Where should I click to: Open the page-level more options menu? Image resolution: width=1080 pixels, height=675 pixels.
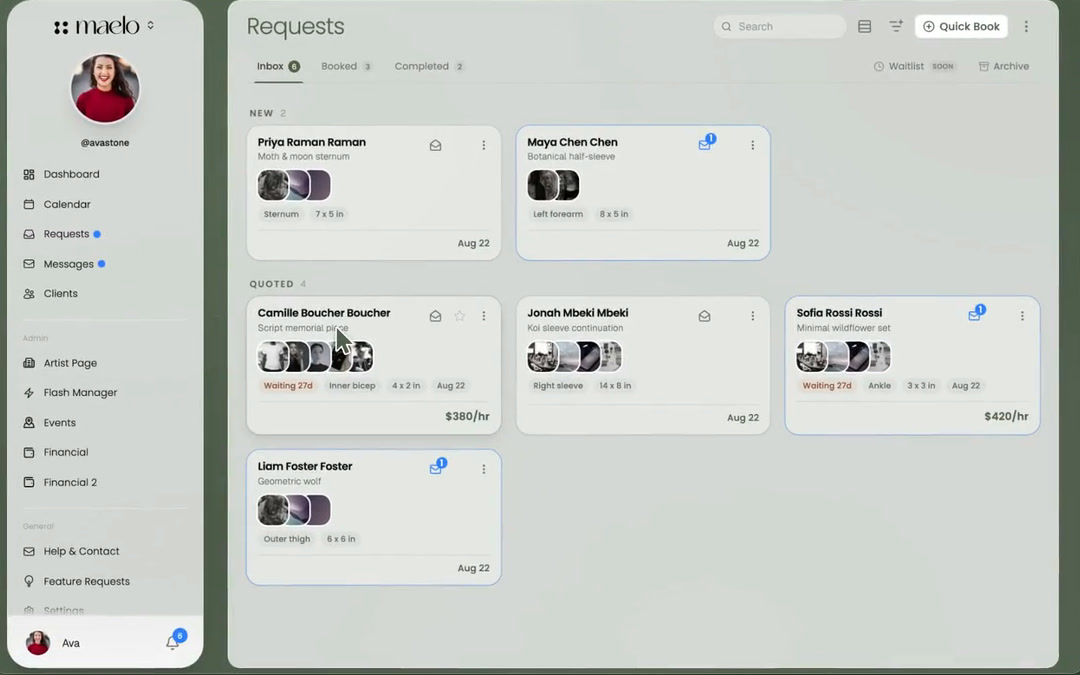click(x=1026, y=26)
